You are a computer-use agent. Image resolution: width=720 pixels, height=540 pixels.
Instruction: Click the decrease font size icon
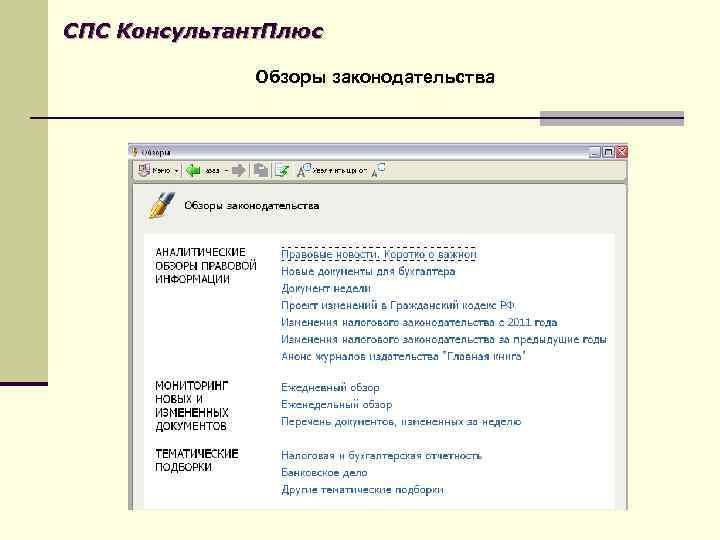coord(378,170)
